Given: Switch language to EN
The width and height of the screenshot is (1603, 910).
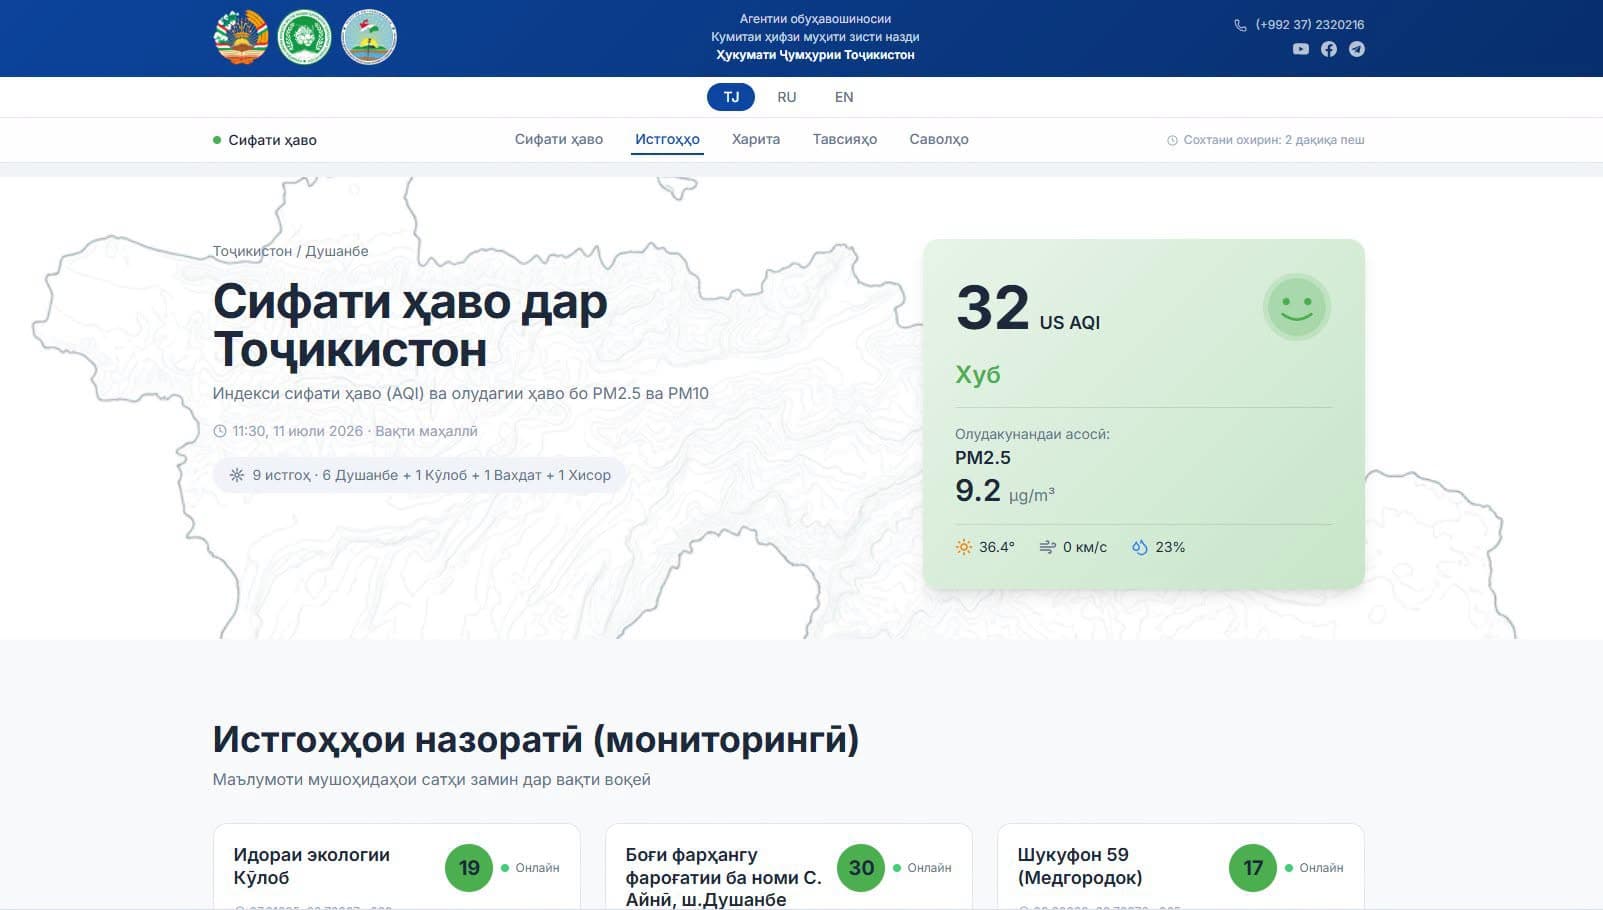Looking at the screenshot, I should 844,97.
